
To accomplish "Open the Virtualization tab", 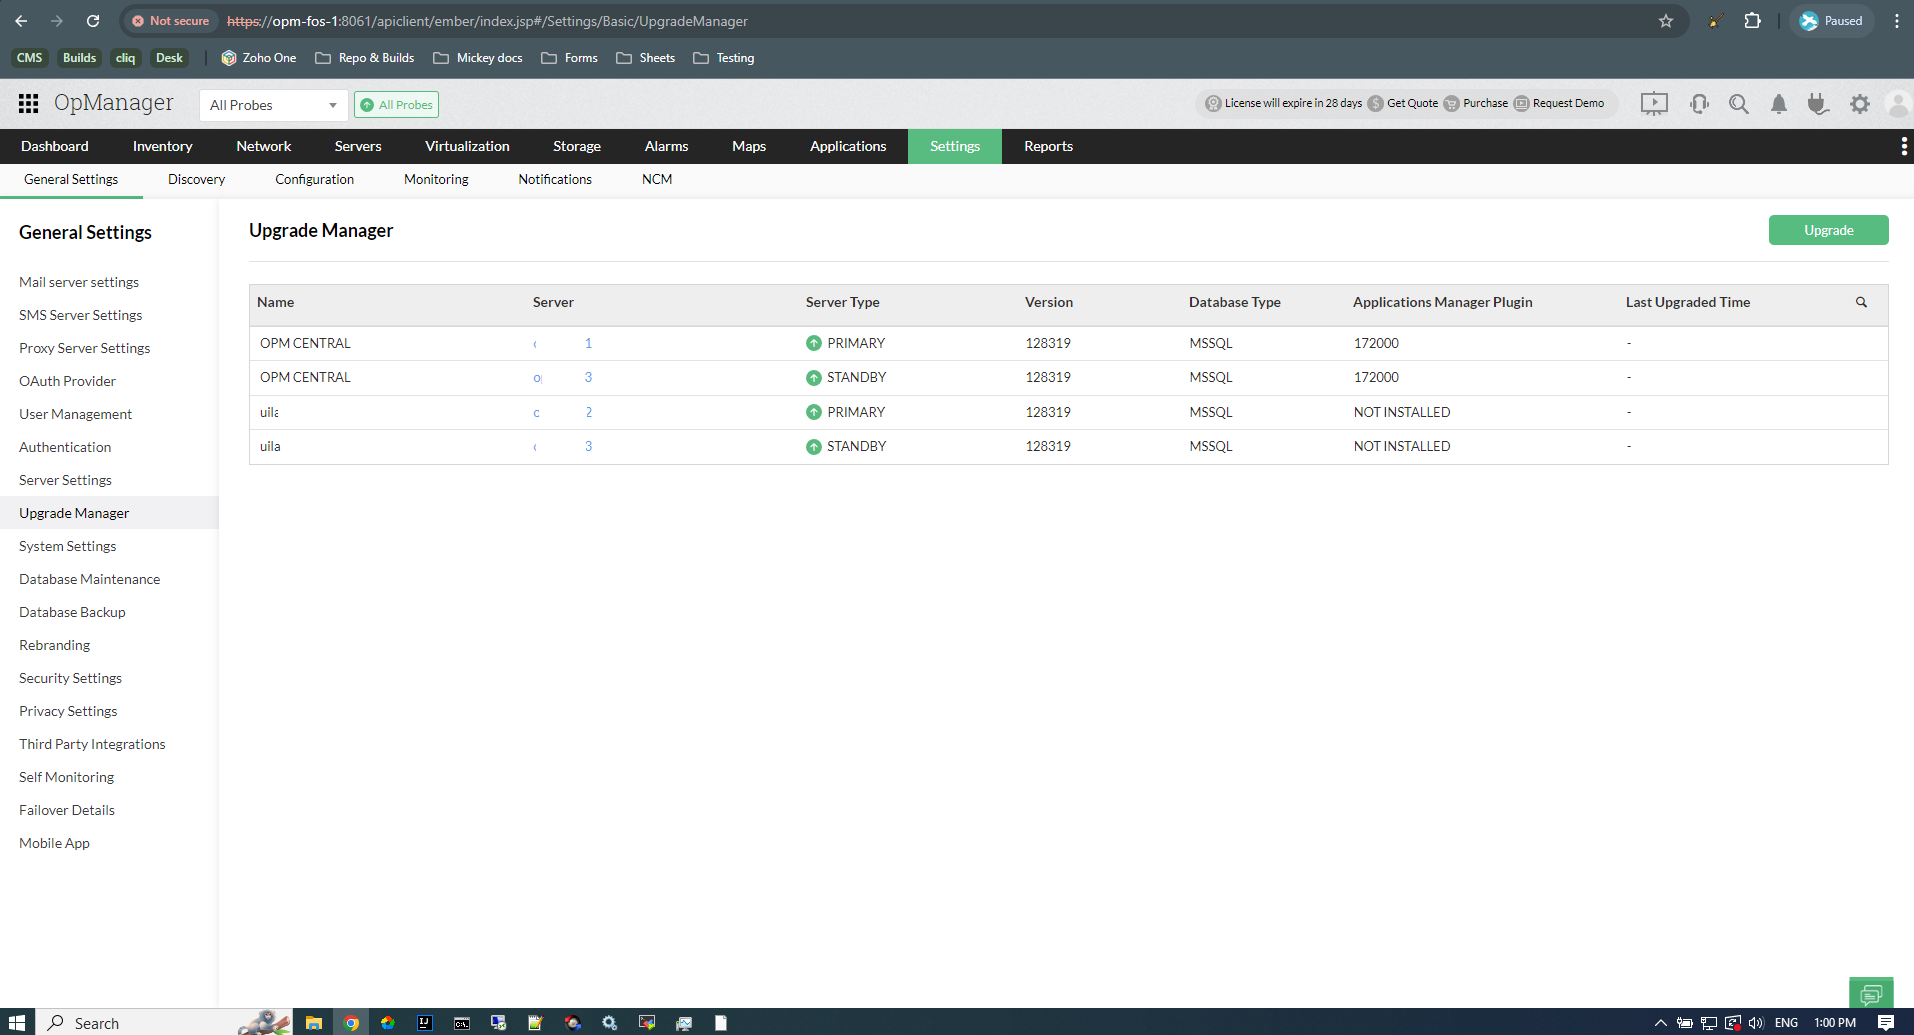I will 467,146.
